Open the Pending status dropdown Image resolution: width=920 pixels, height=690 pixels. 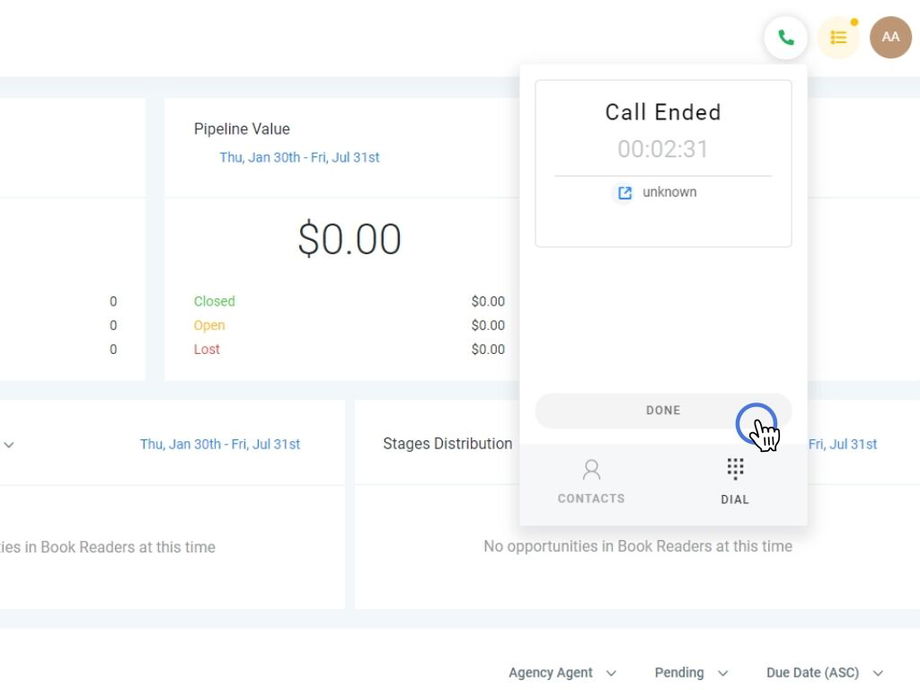point(691,673)
